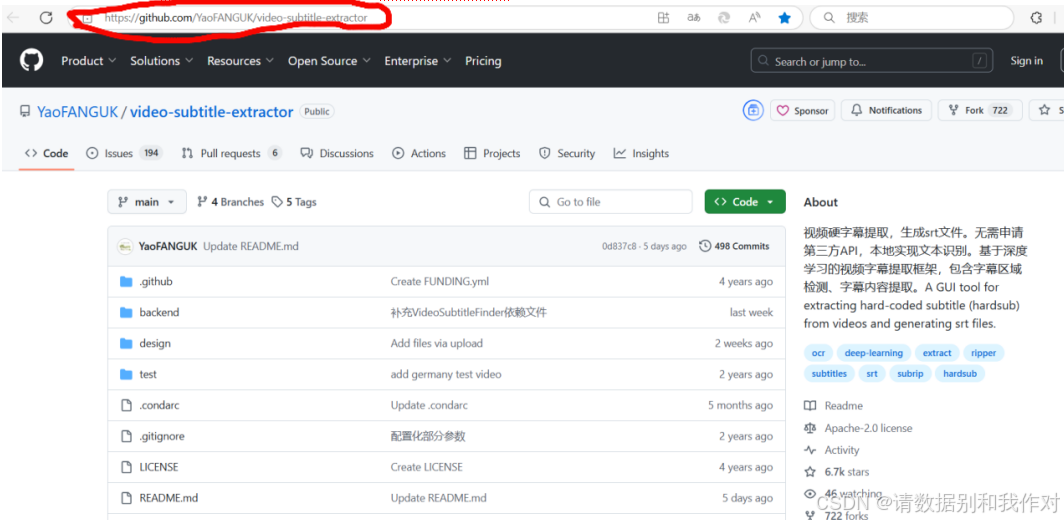
Task: Open the Actions tab
Action: click(419, 153)
